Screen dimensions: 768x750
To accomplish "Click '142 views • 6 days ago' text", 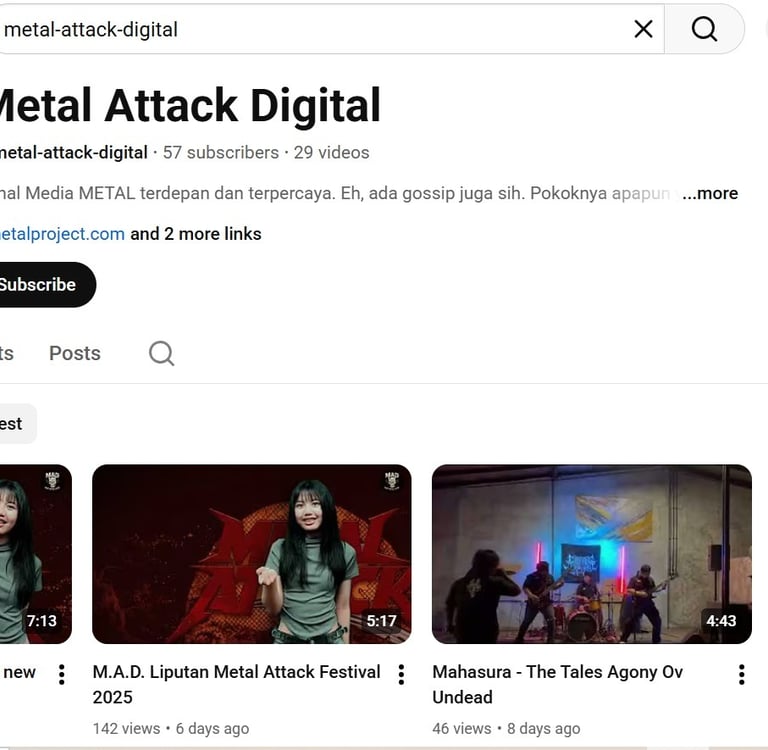I will coord(171,728).
